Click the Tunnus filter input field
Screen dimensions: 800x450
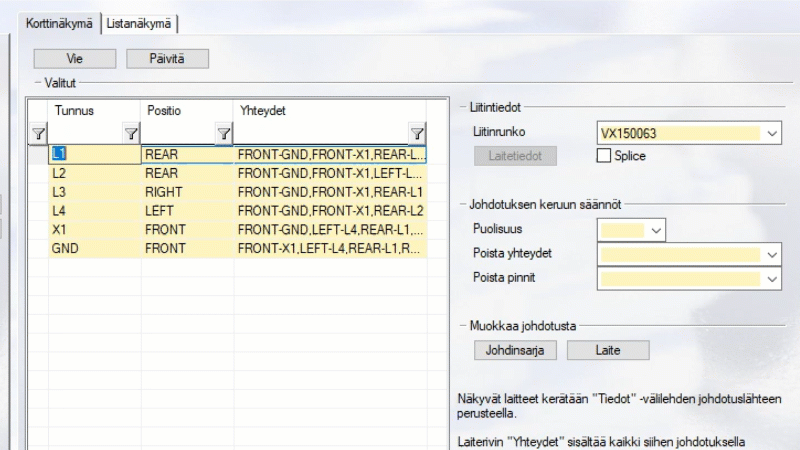pos(85,133)
